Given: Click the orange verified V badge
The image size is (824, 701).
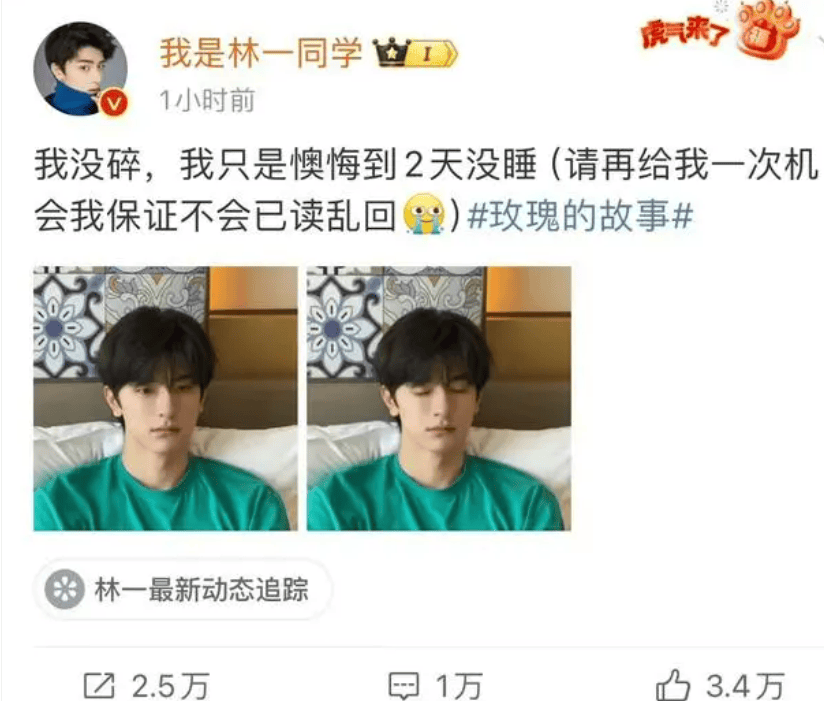Looking at the screenshot, I should click(x=114, y=102).
